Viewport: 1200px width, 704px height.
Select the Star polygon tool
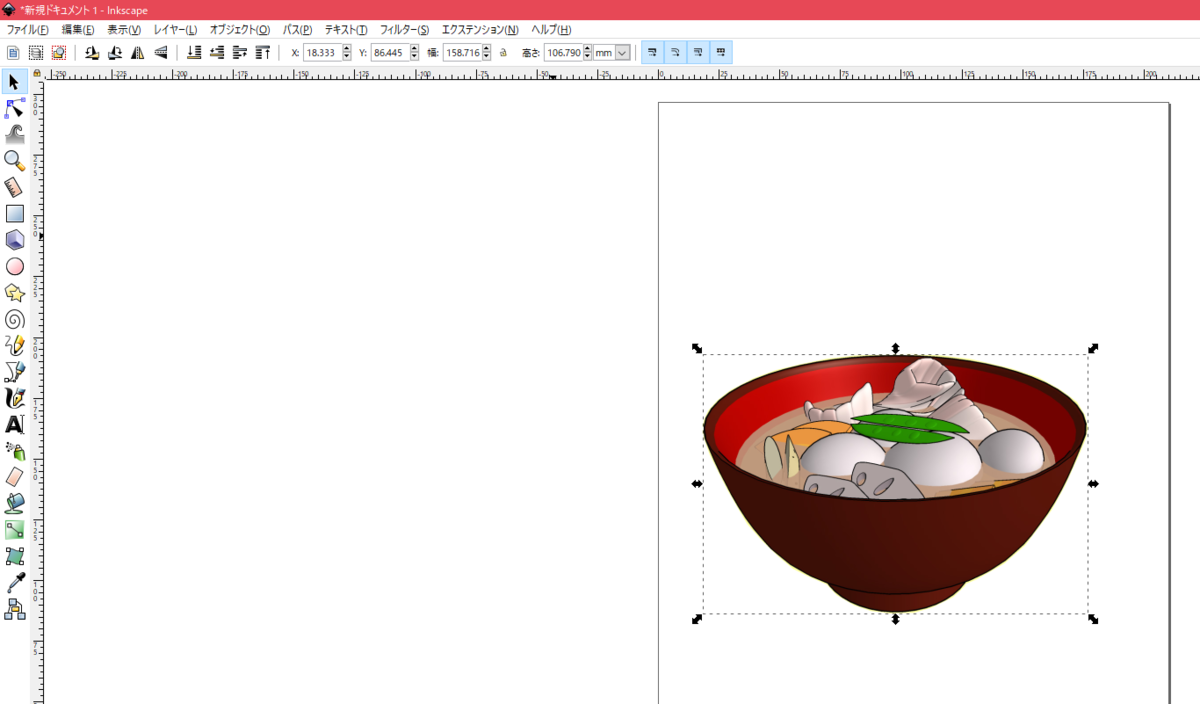point(14,293)
